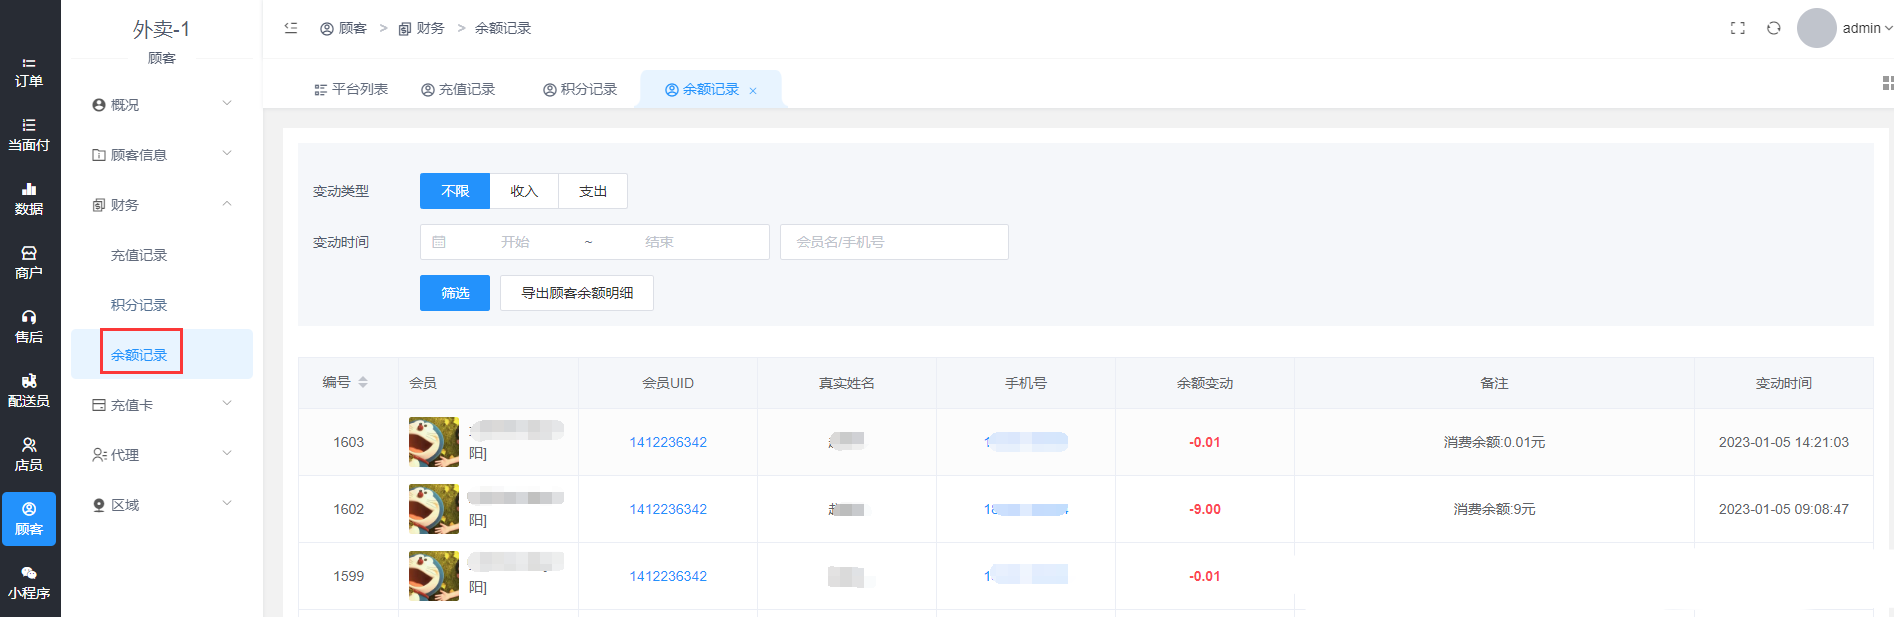
Task: Collapse the 财务 menu
Action: click(162, 204)
